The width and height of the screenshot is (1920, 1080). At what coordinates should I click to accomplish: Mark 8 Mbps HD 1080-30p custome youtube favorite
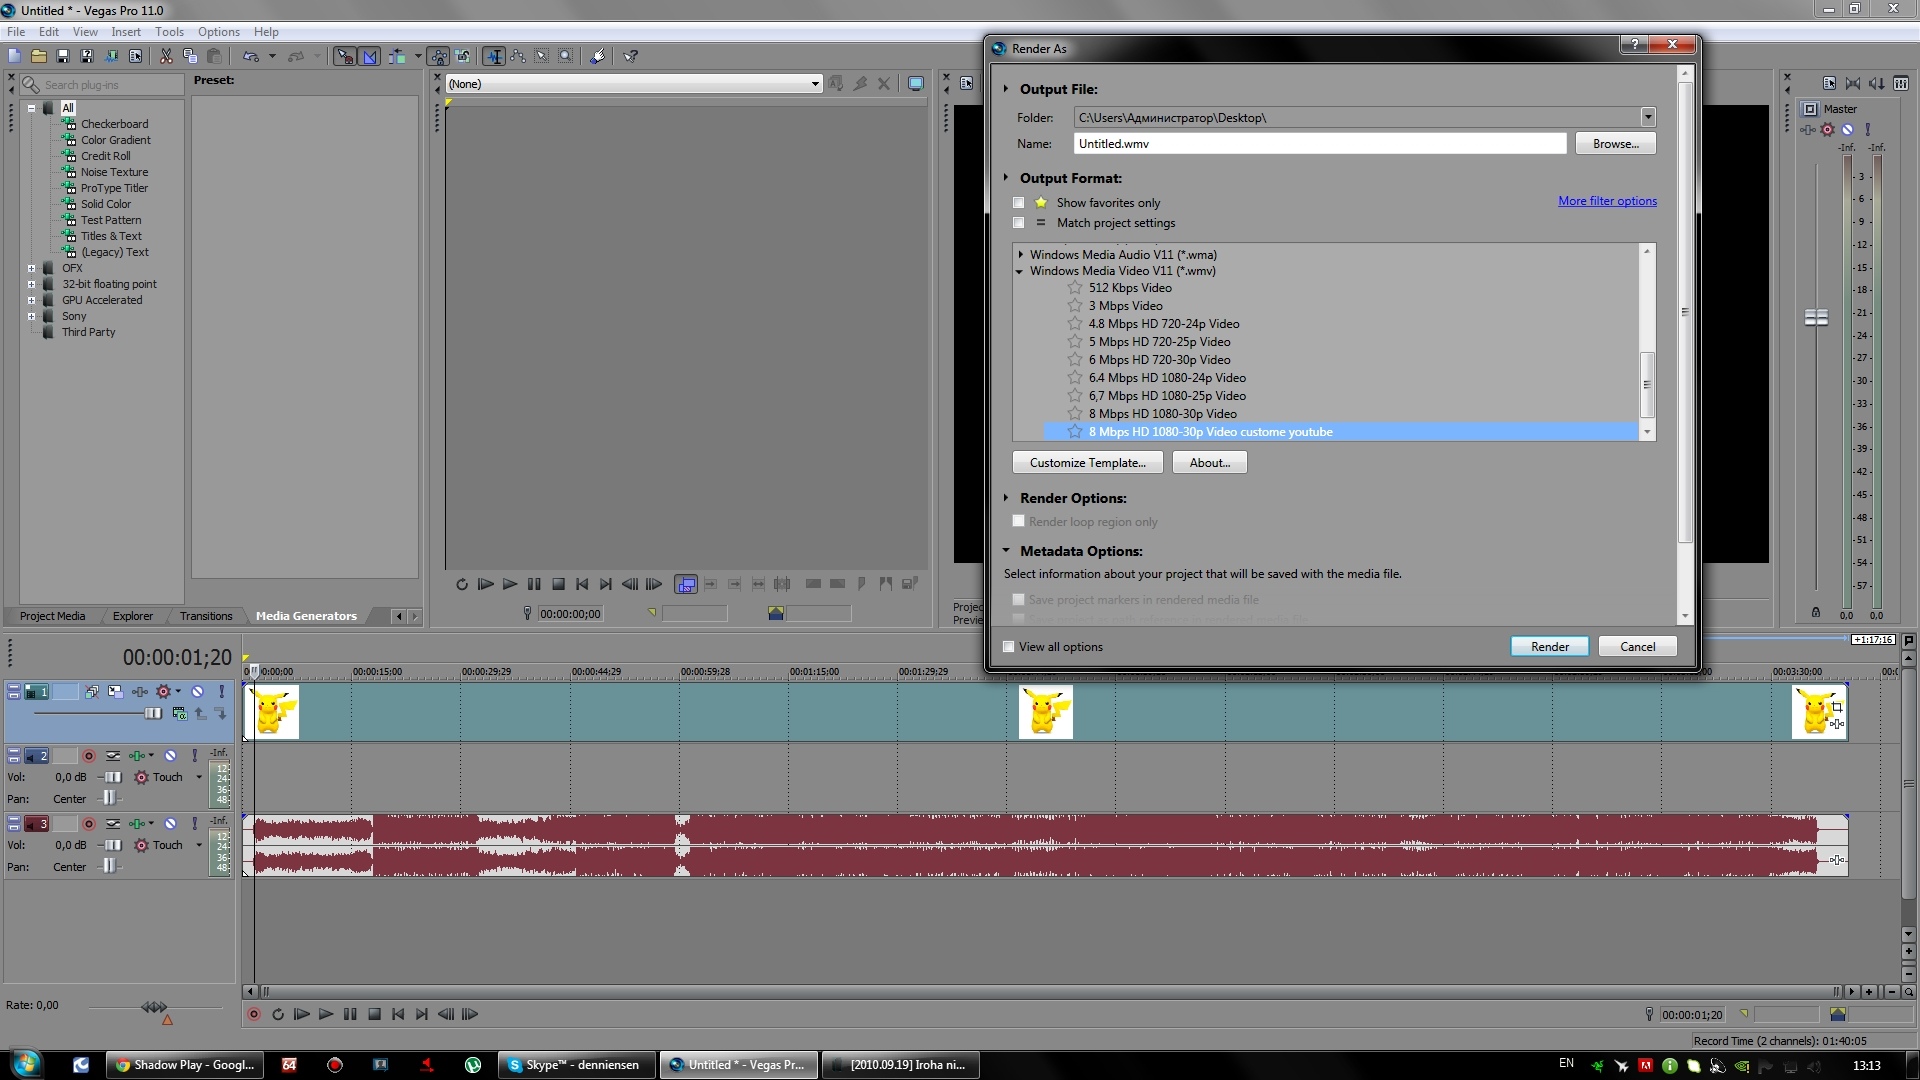[x=1075, y=432]
